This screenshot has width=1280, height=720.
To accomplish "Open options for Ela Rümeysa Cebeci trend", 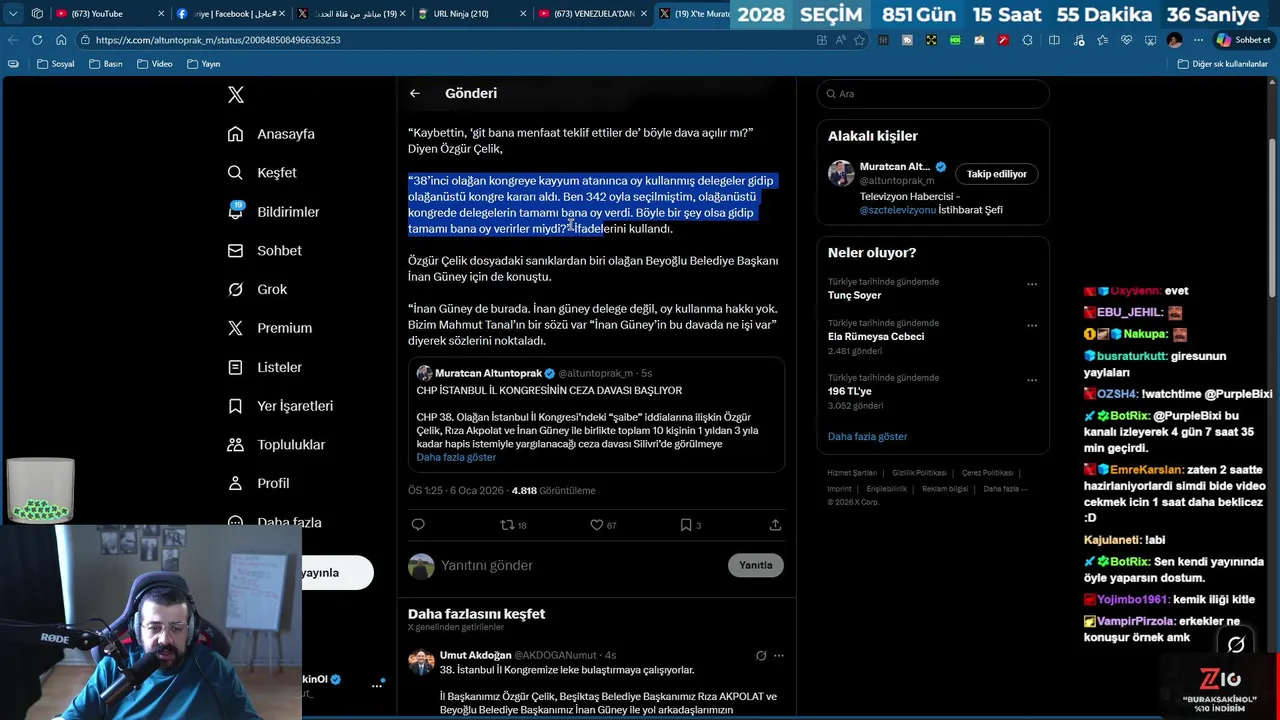I will (x=1032, y=326).
